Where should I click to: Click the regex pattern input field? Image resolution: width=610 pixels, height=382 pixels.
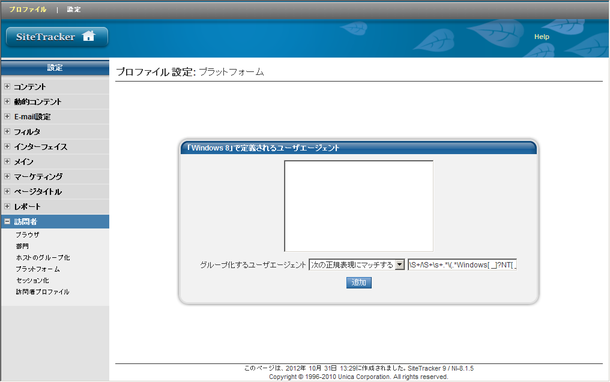(462, 265)
